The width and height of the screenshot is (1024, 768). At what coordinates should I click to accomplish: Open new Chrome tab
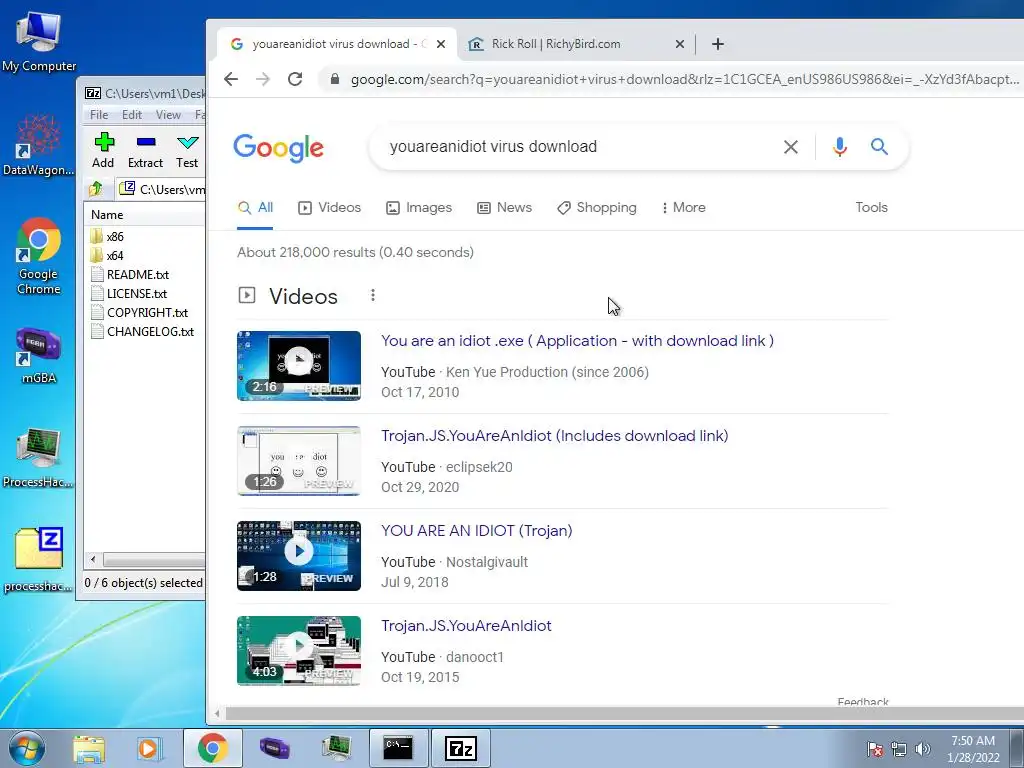(x=718, y=44)
